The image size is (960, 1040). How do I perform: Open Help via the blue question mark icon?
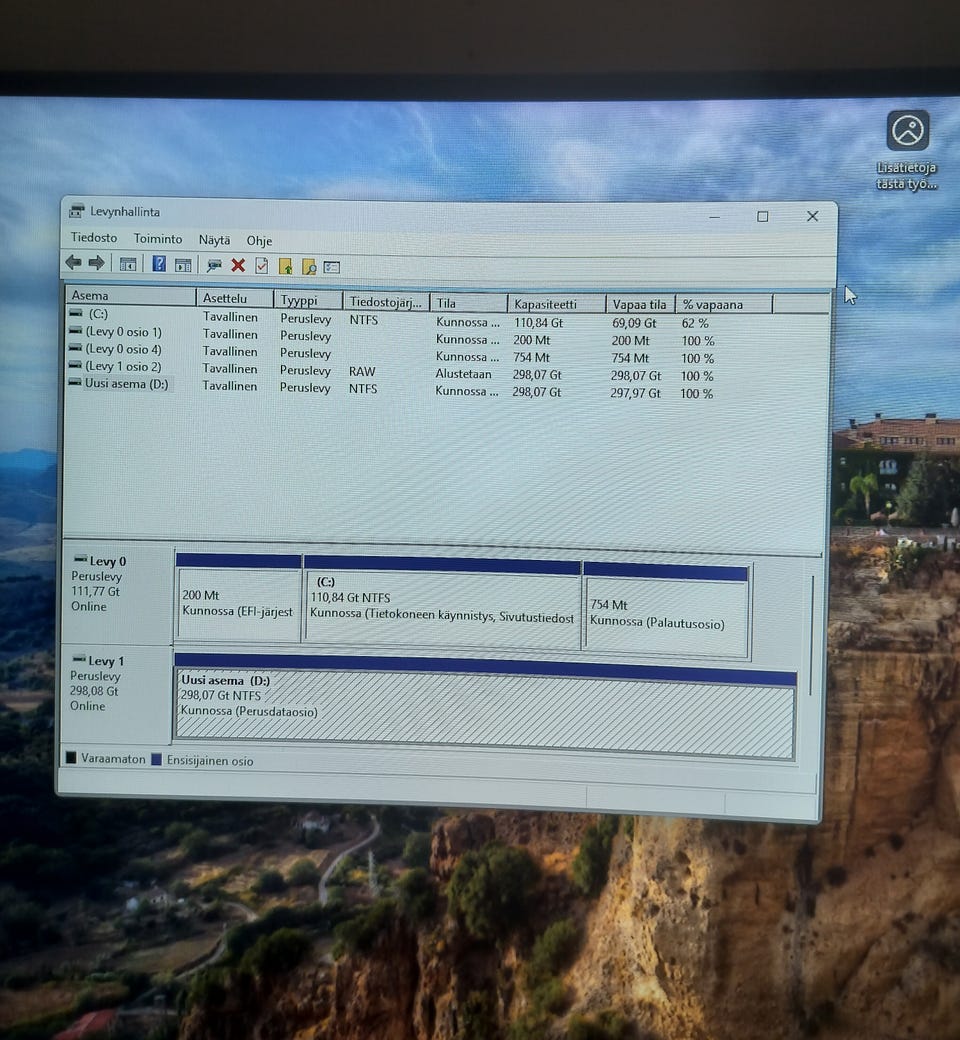(159, 264)
